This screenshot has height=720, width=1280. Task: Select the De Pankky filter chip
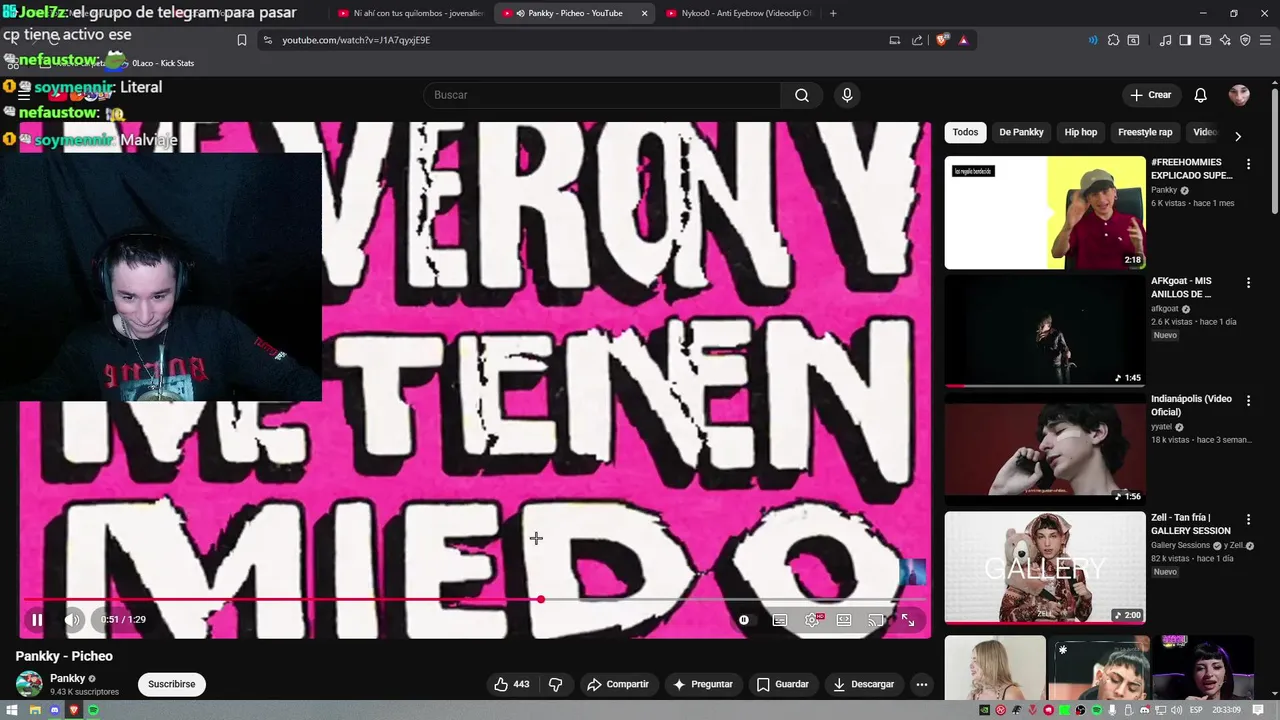[x=1021, y=132]
